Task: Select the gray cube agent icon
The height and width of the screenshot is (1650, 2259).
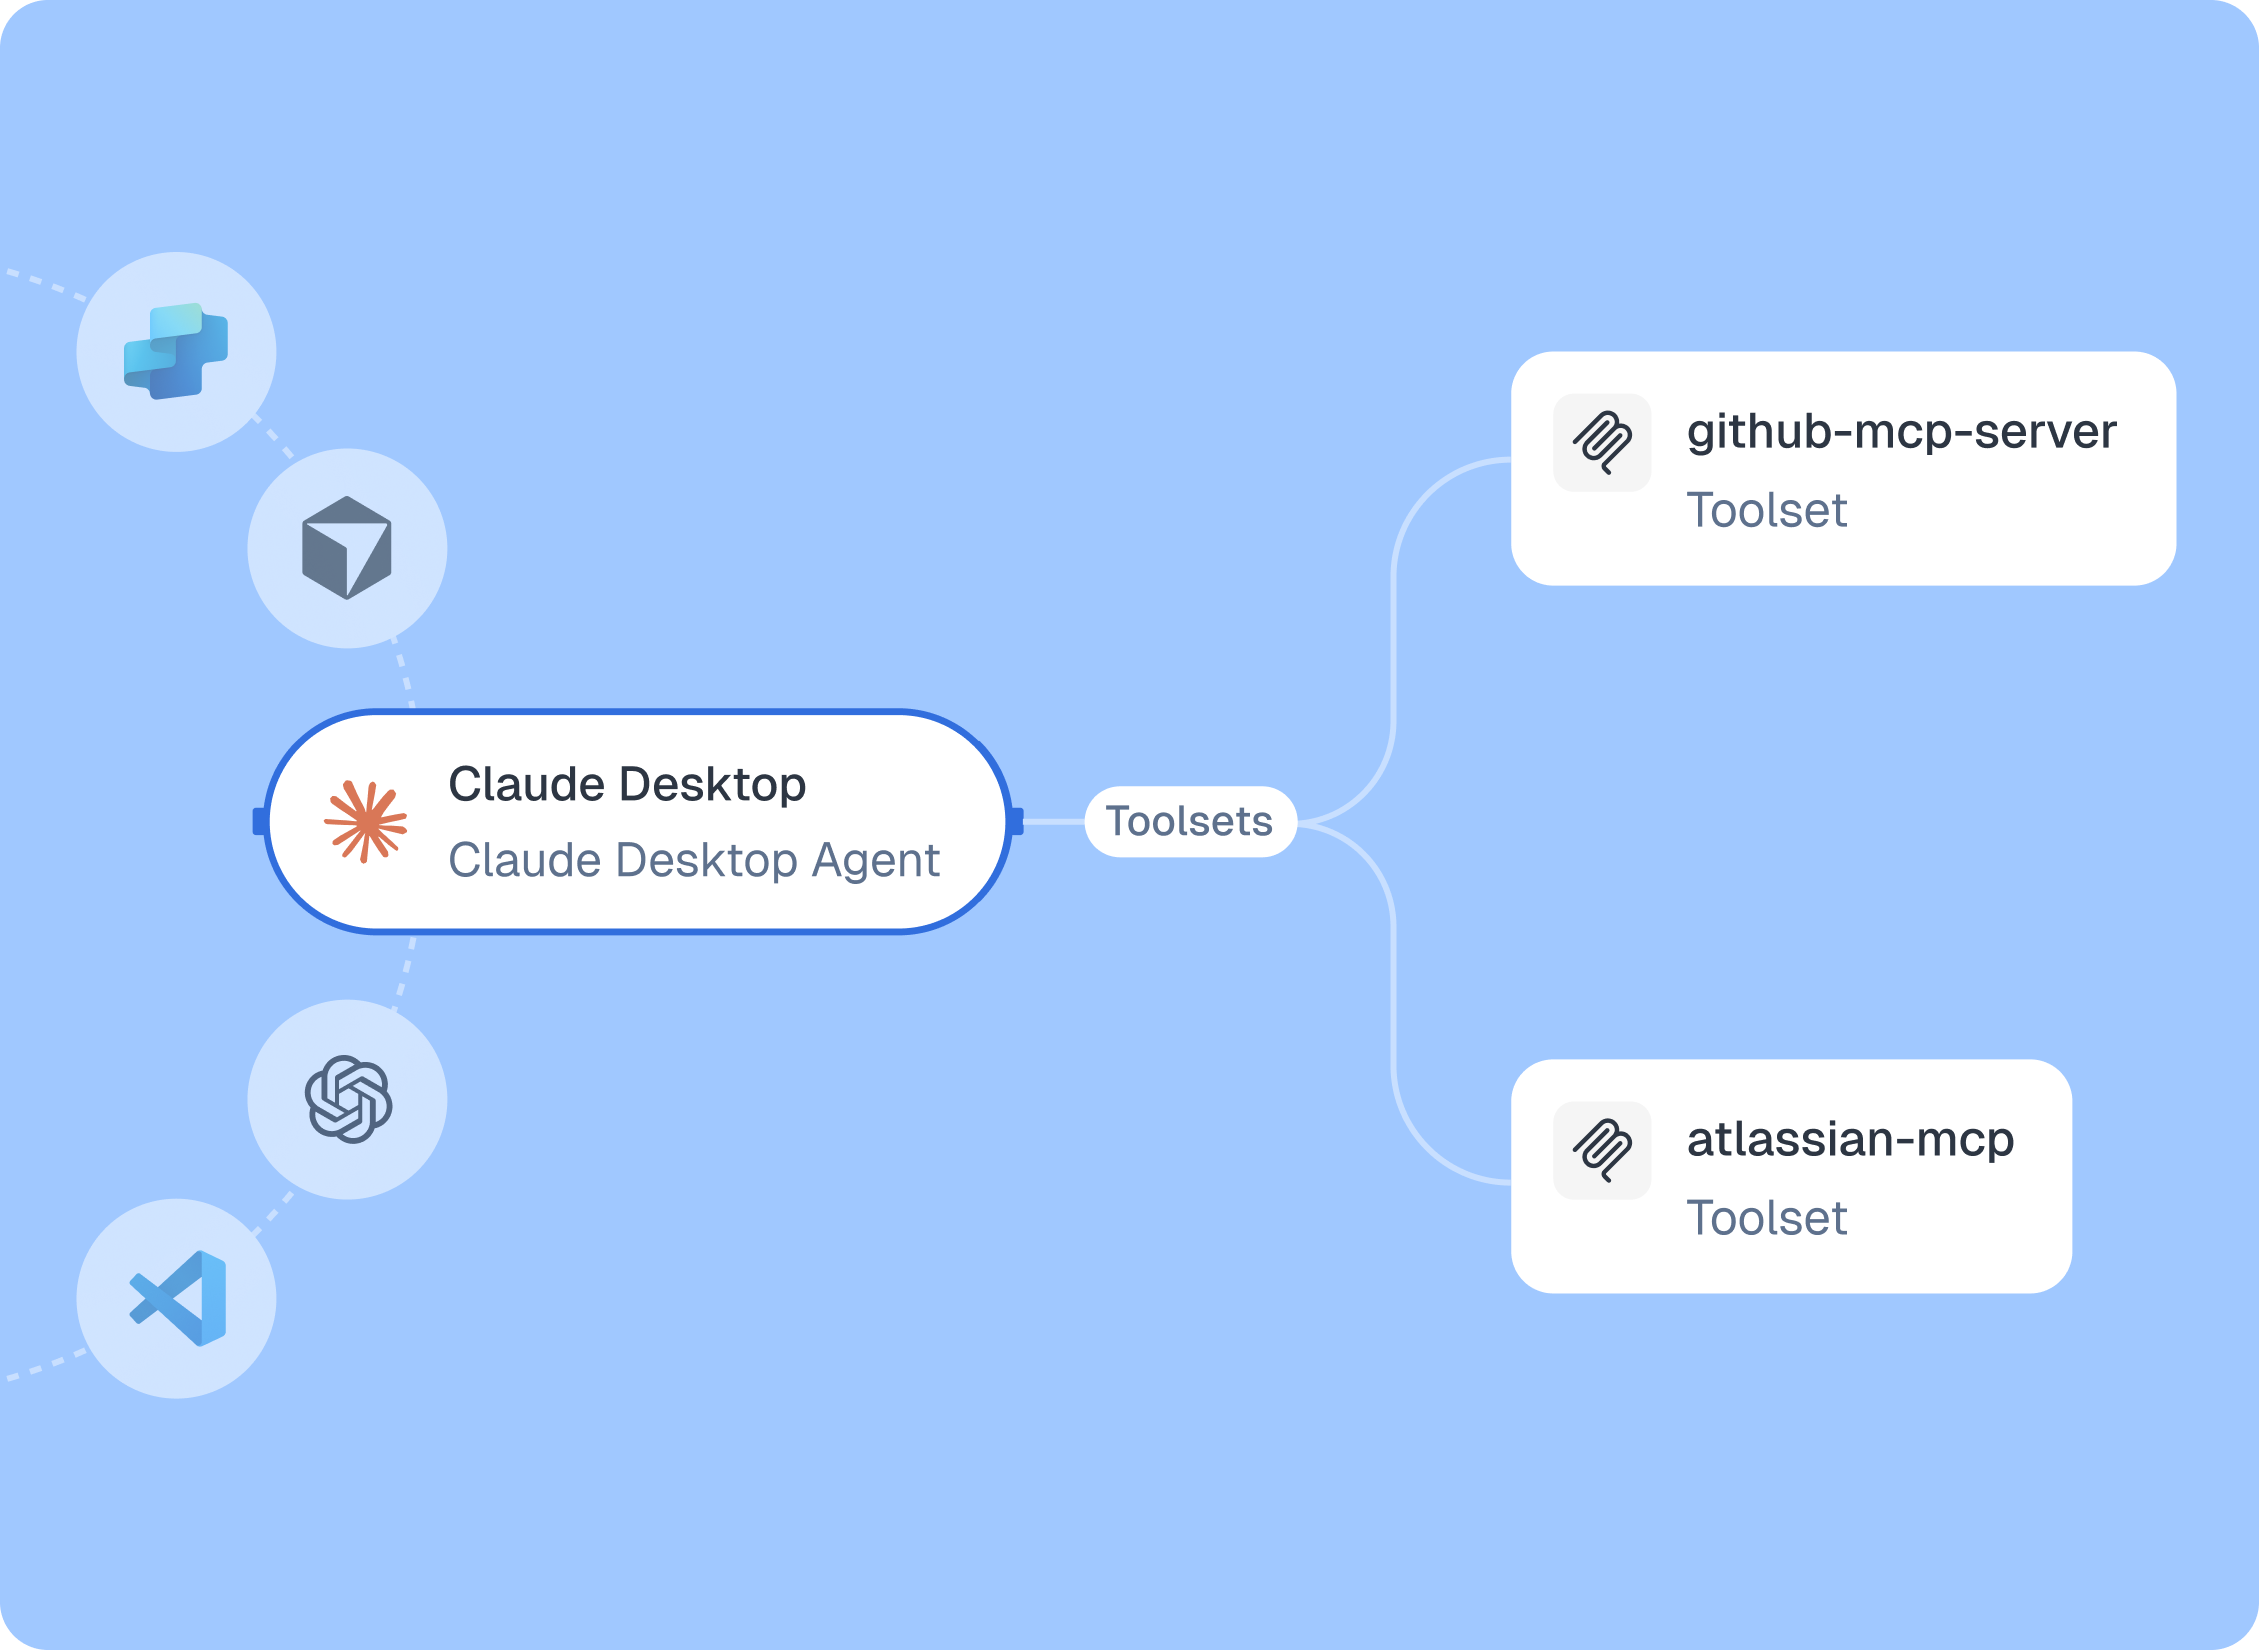Action: coord(347,548)
